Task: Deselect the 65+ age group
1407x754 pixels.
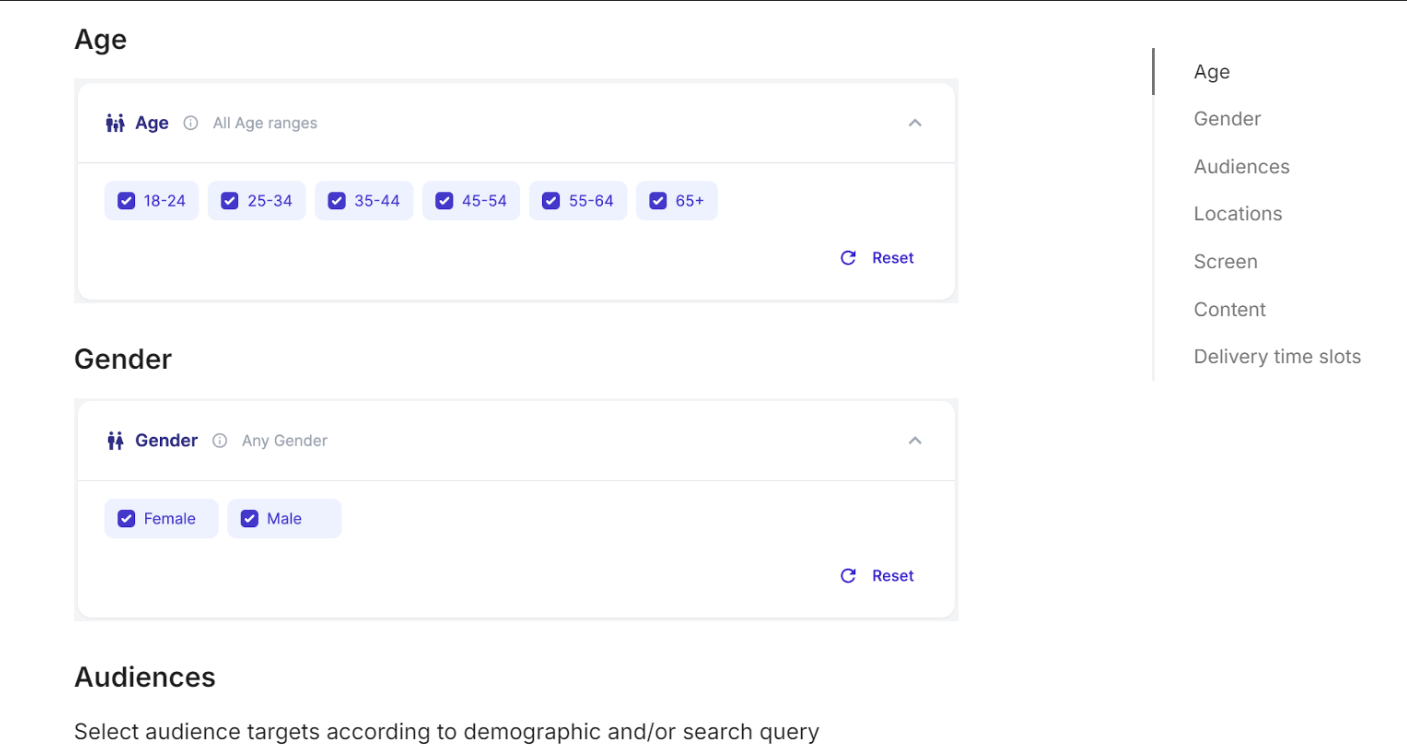Action: point(658,201)
